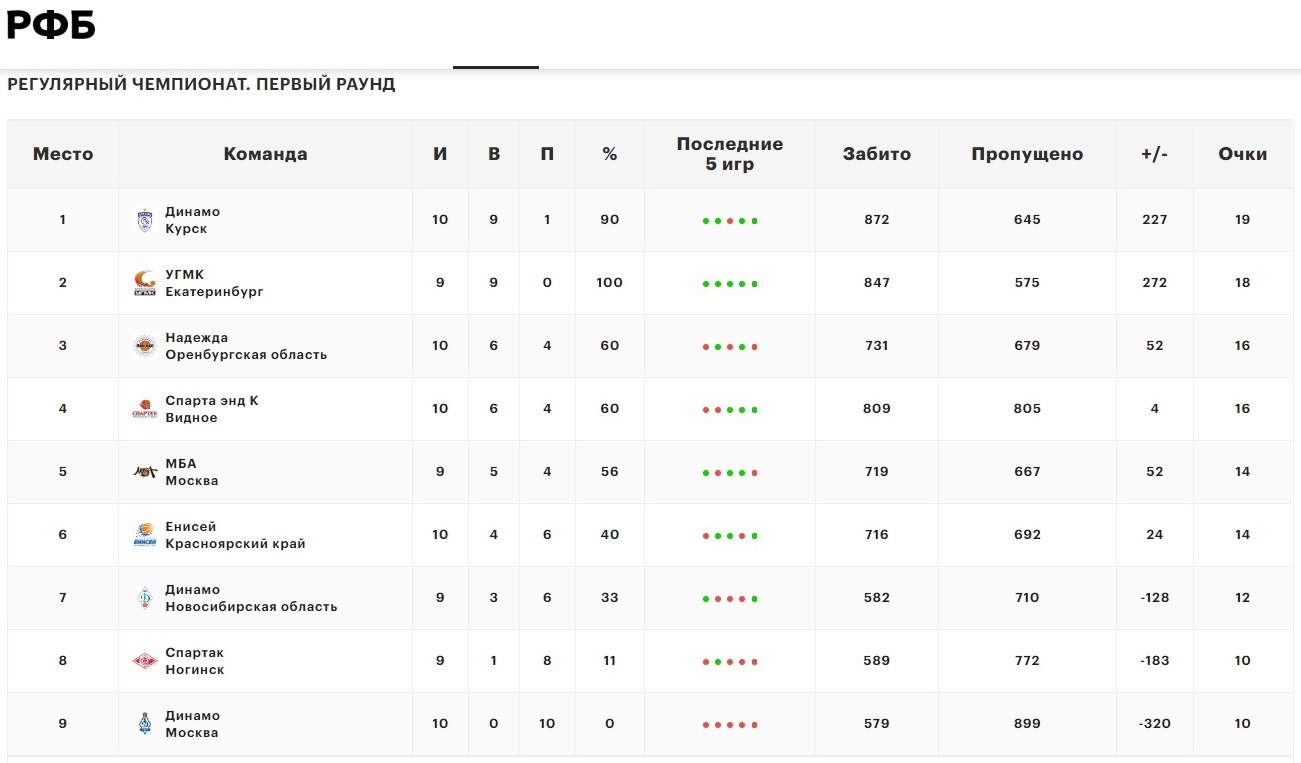The image size is (1301, 763).
Task: Click the И games column header
Action: [x=440, y=154]
